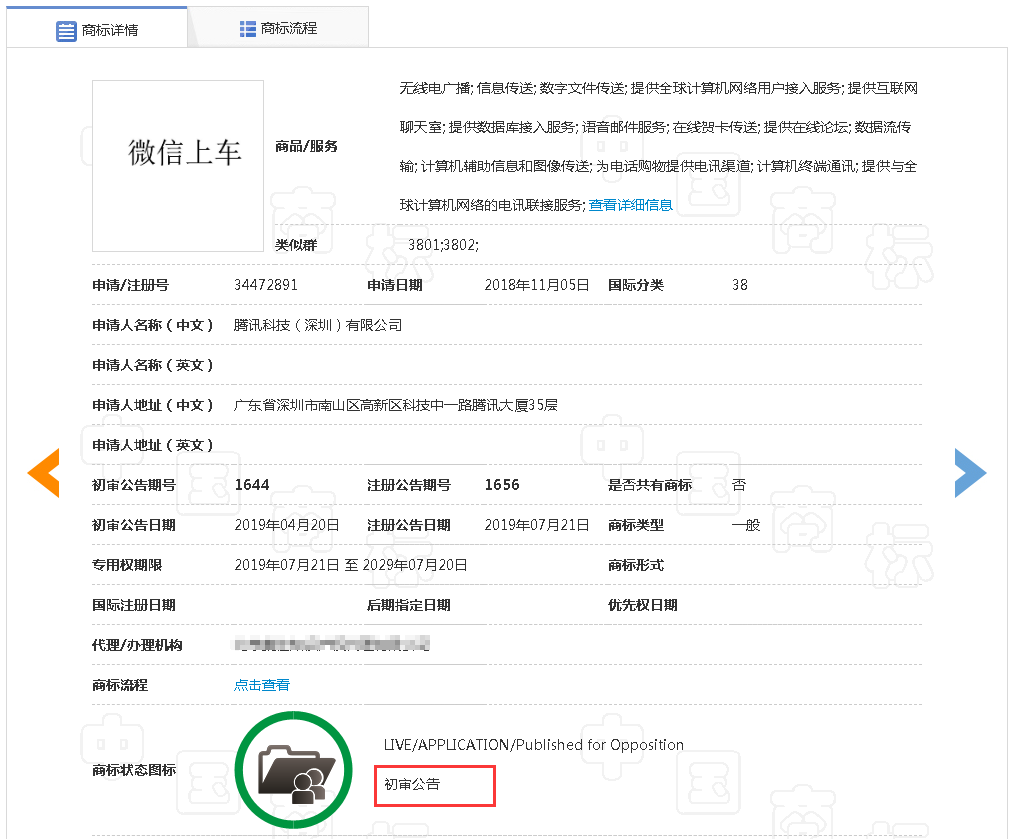Select the shared trademark value 否

click(739, 485)
